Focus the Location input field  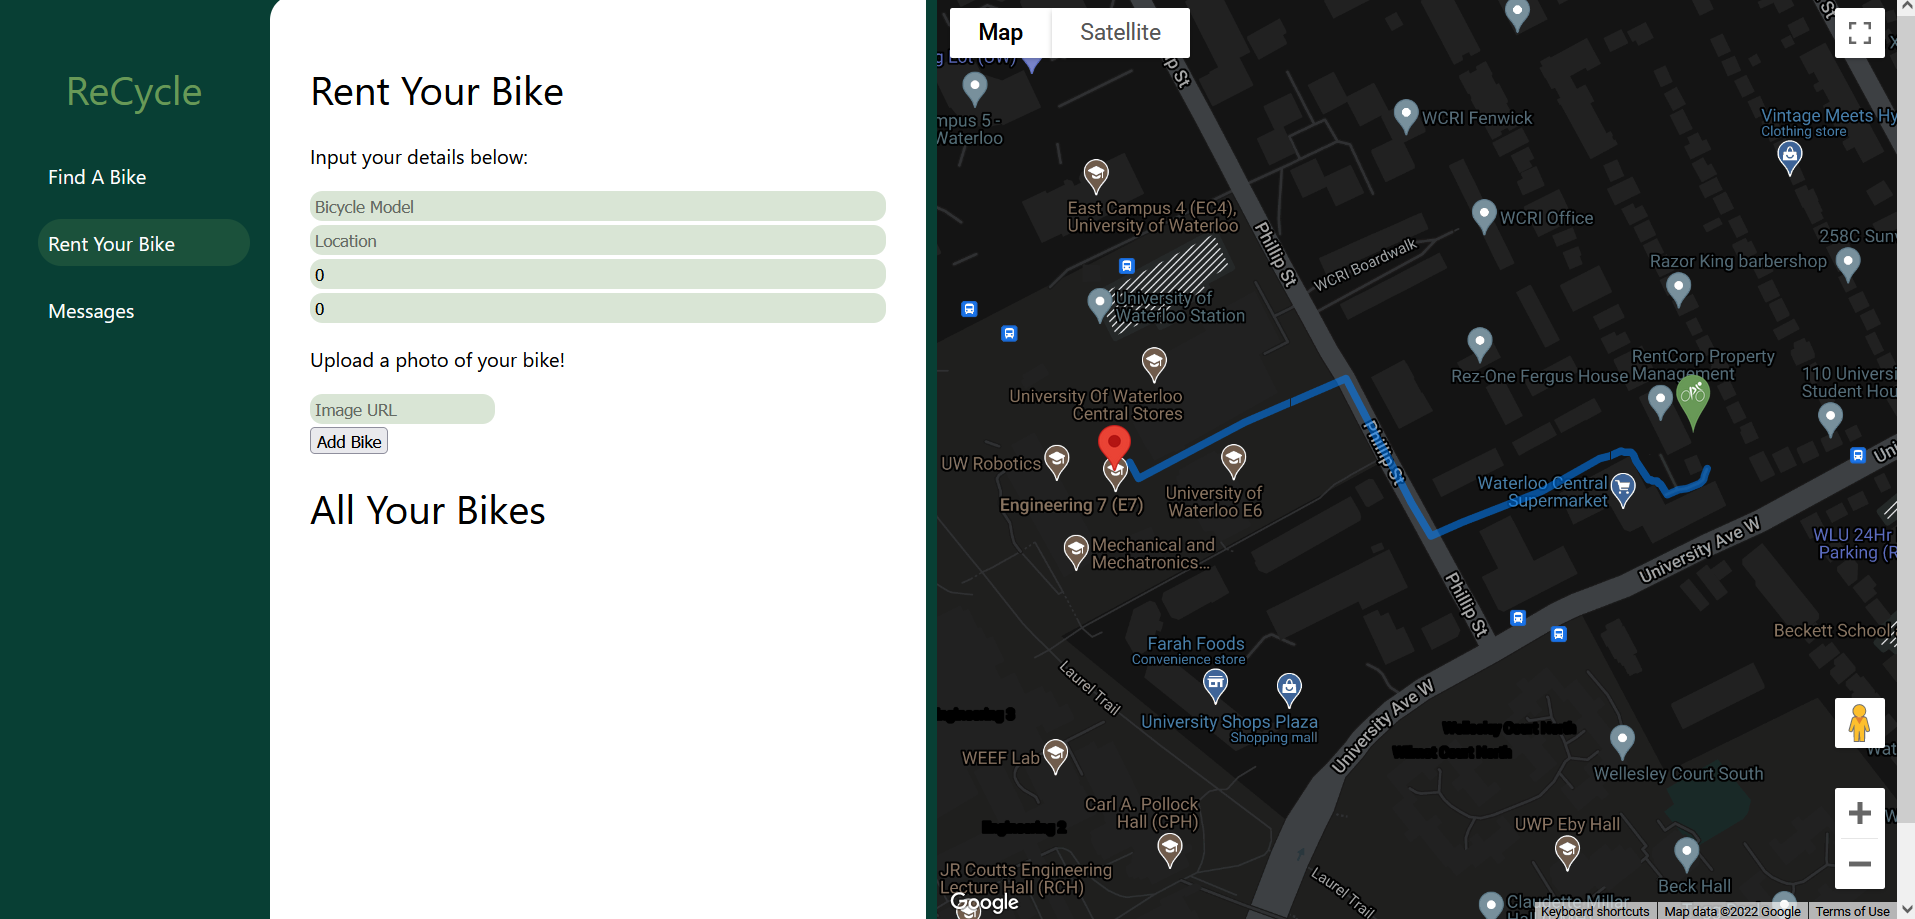pos(598,240)
